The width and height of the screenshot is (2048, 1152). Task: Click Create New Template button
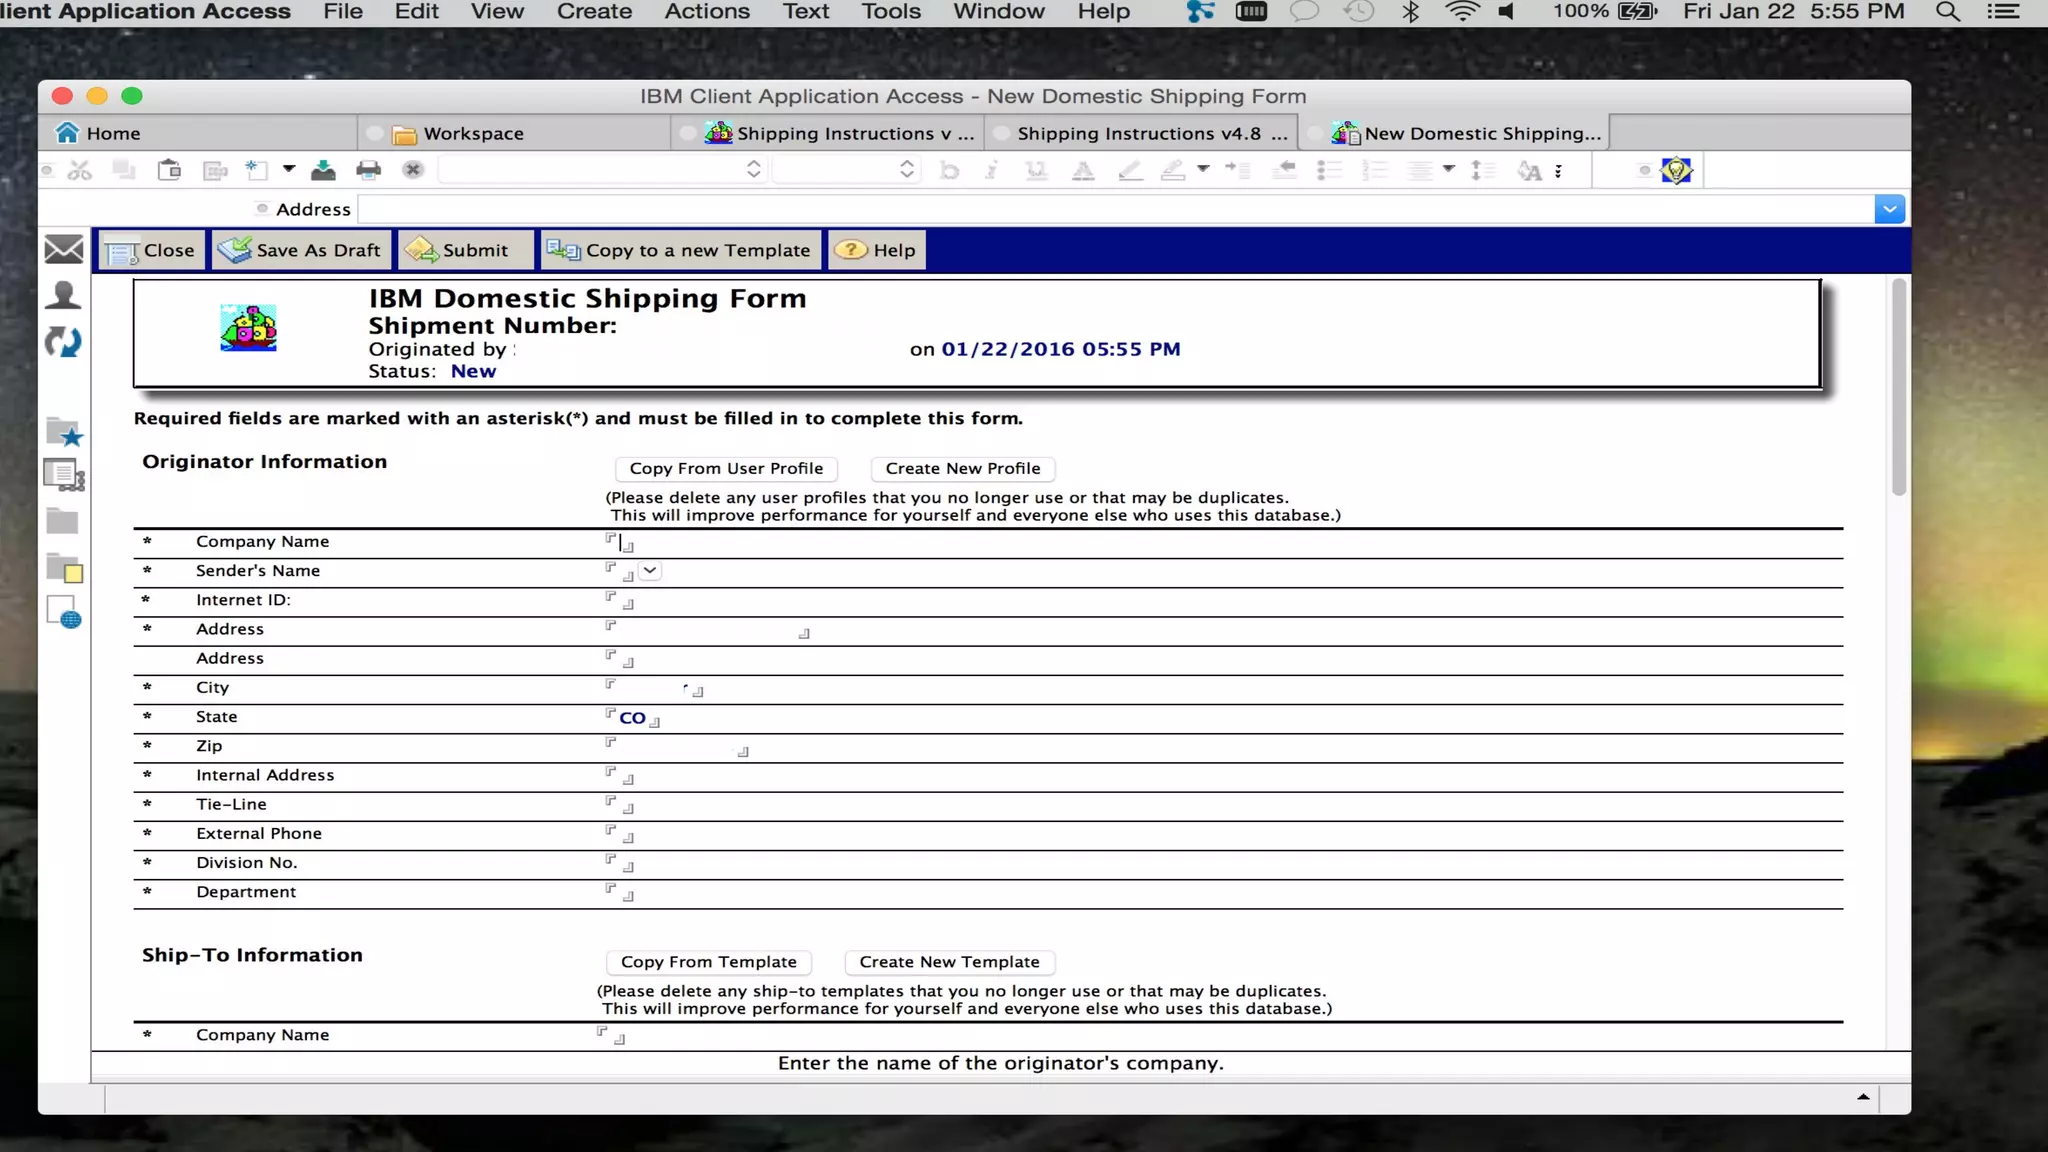pyautogui.click(x=950, y=962)
